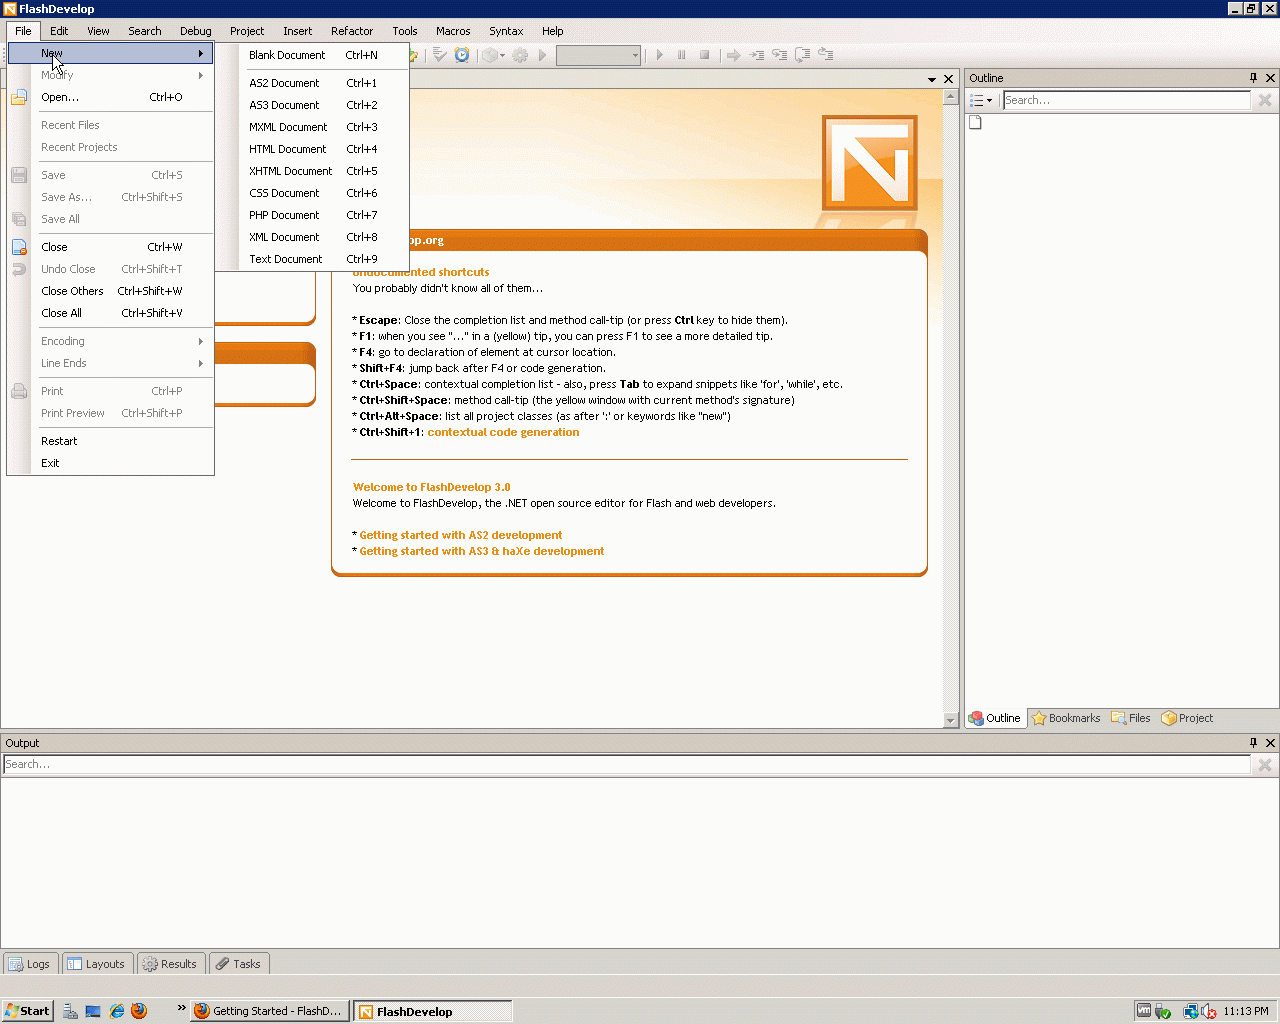Switch to the Project tab
The image size is (1280, 1024).
1187,718
